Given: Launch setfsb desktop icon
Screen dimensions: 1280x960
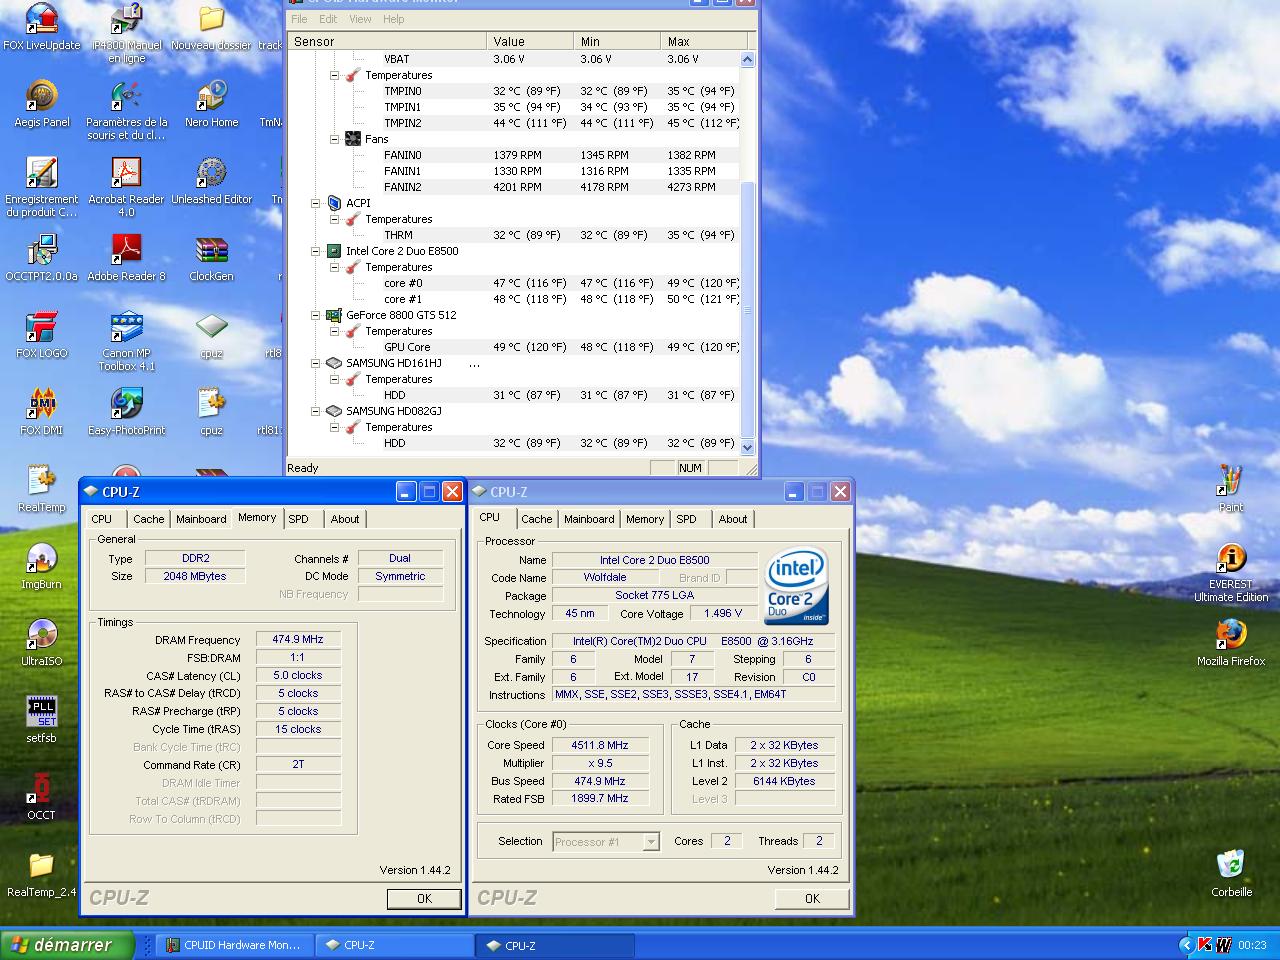Looking at the screenshot, I should [41, 720].
